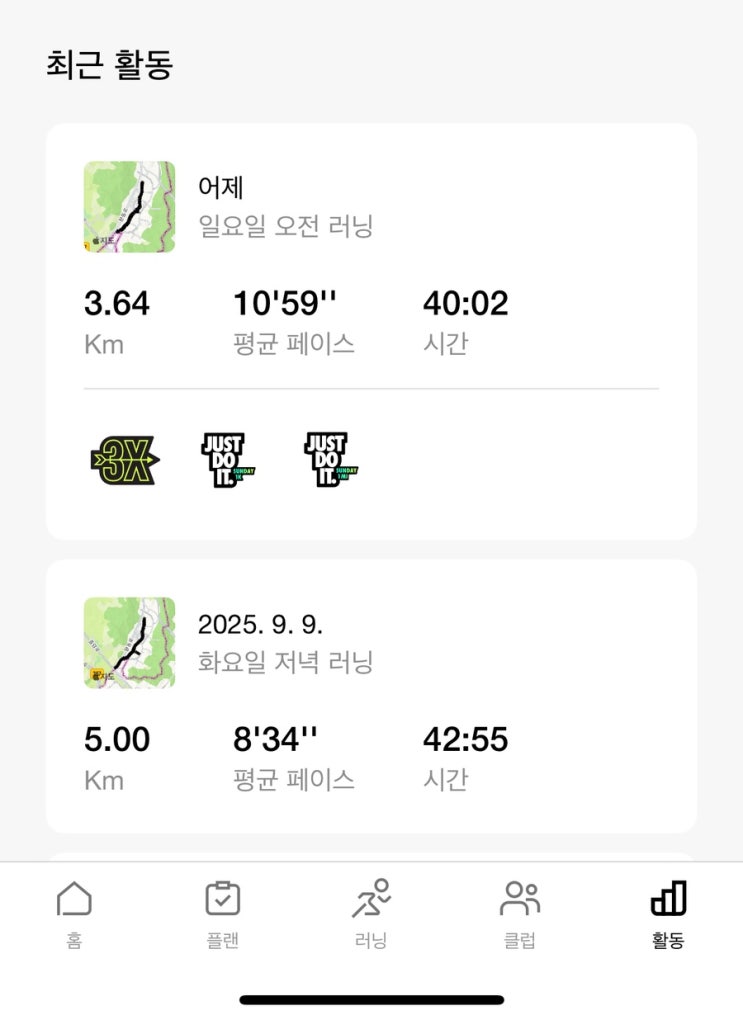The height and width of the screenshot is (1020, 743).
Task: Tap the 플랜 clipboard icon
Action: pyautogui.click(x=222, y=899)
